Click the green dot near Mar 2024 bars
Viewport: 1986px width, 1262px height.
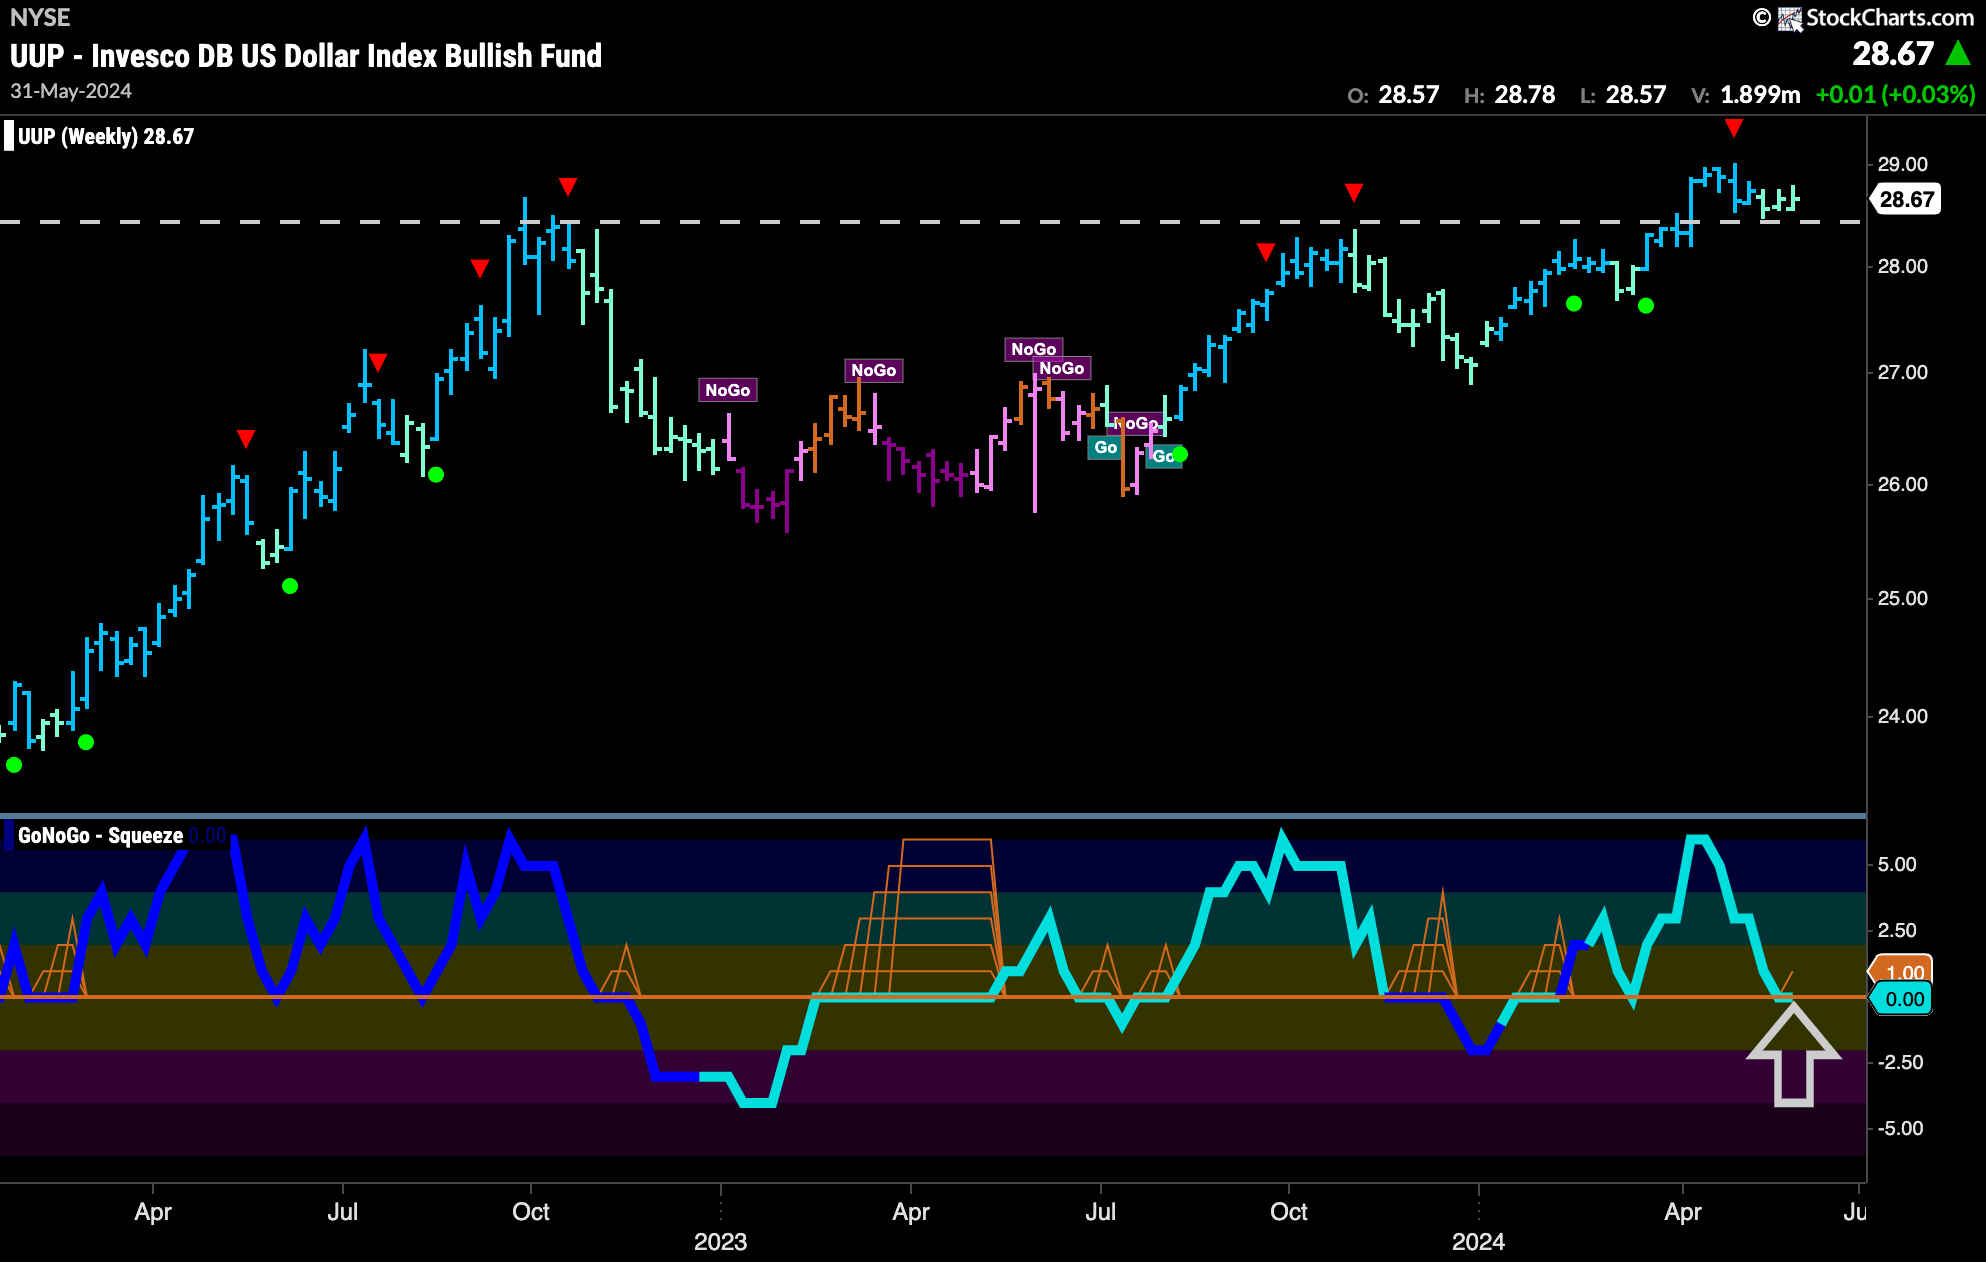click(x=1646, y=306)
